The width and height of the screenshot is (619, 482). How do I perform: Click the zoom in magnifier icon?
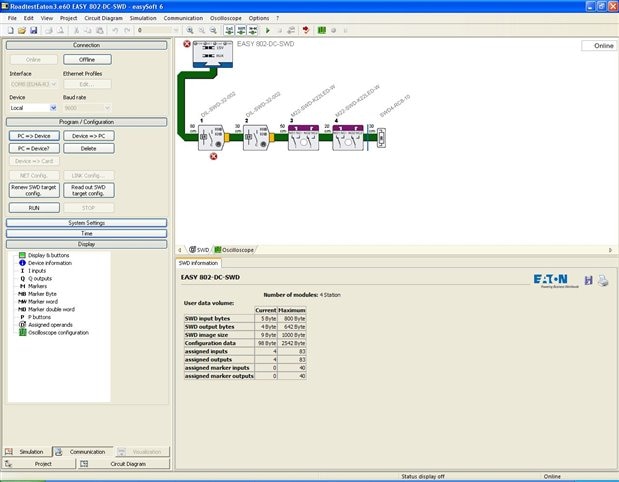pos(190,31)
